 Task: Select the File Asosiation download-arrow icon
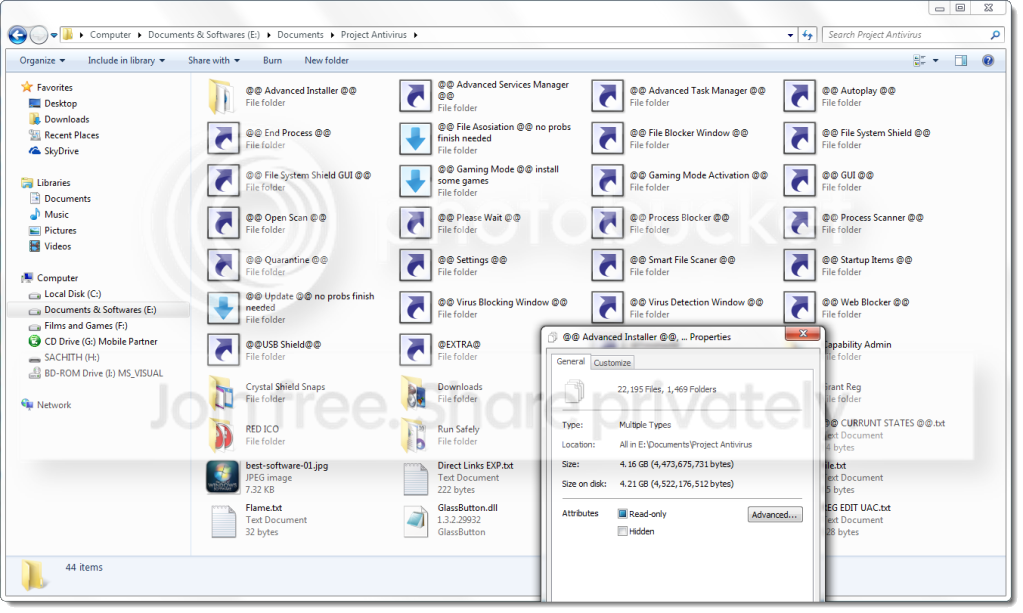click(x=415, y=138)
